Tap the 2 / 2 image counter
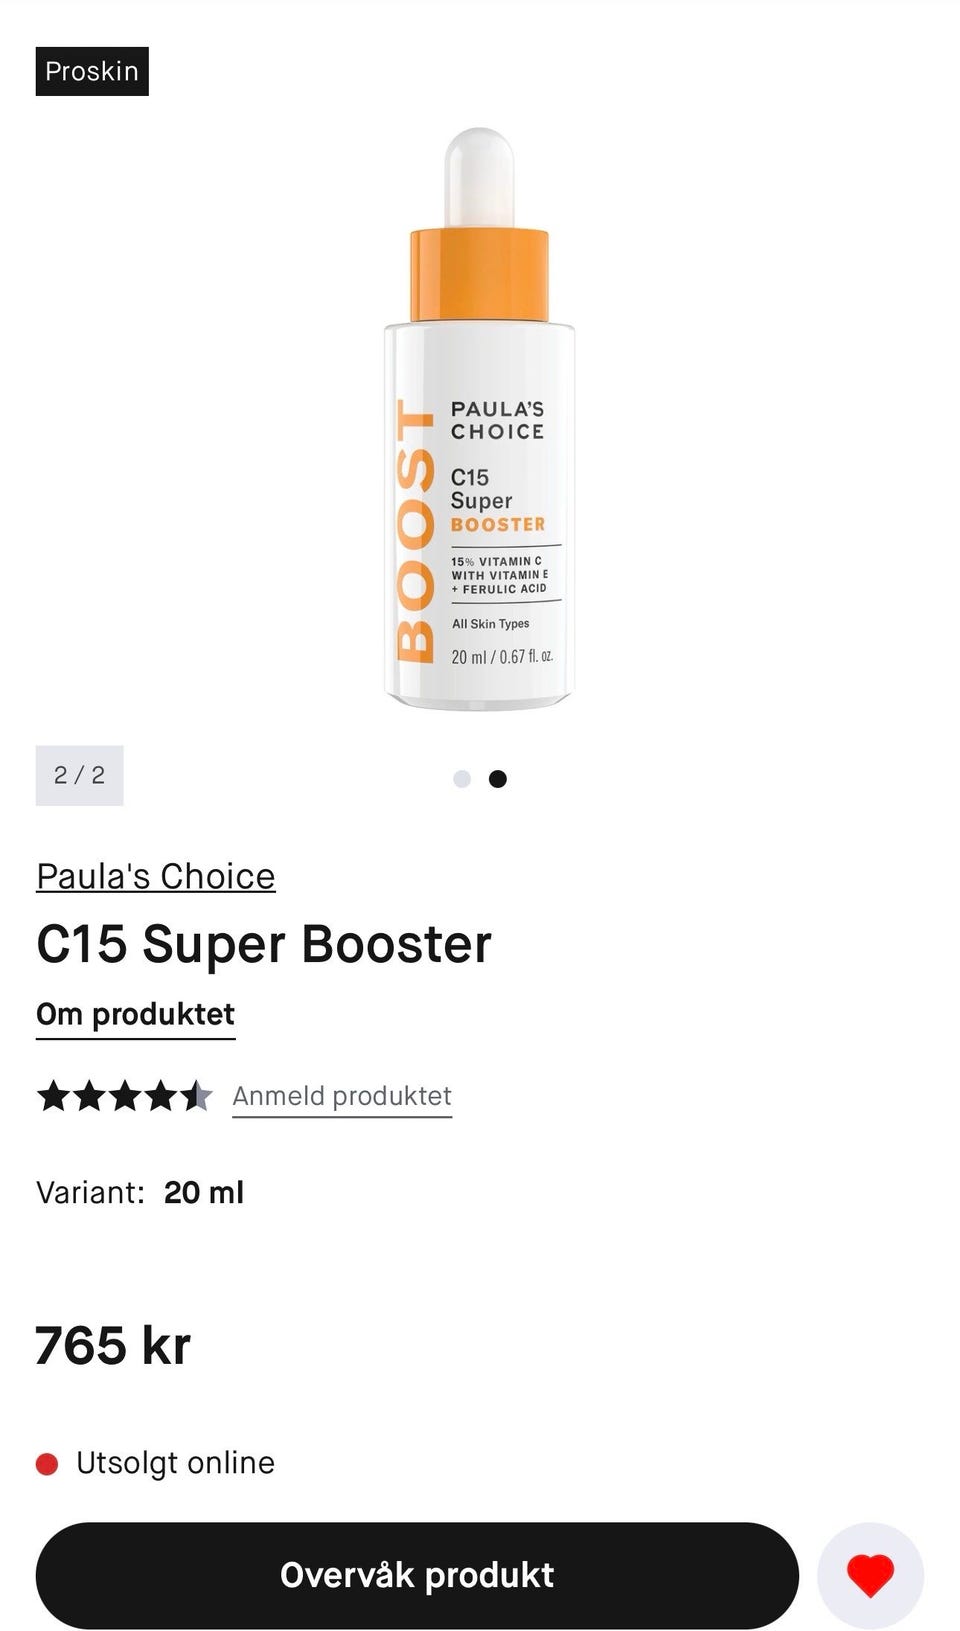 click(80, 775)
